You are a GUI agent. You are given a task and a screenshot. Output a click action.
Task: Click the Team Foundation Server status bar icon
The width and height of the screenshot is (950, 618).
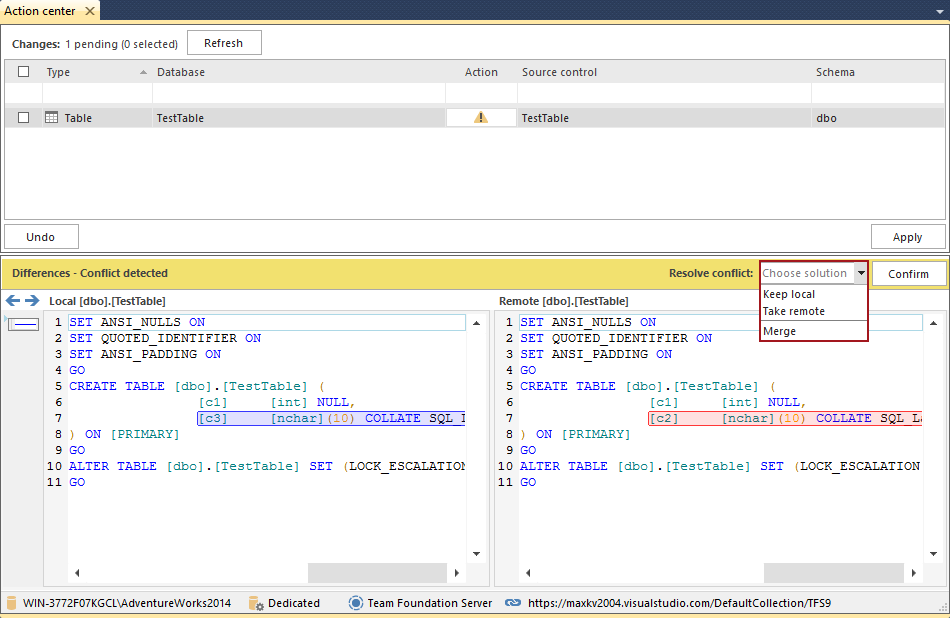pos(355,603)
